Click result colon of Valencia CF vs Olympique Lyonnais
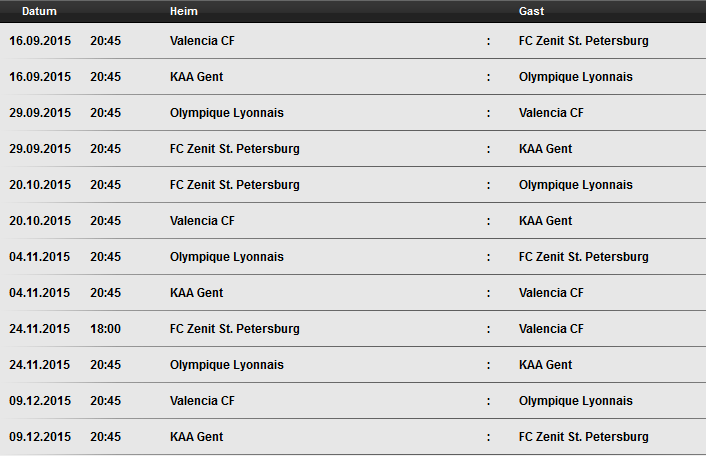The image size is (706, 456). (489, 401)
